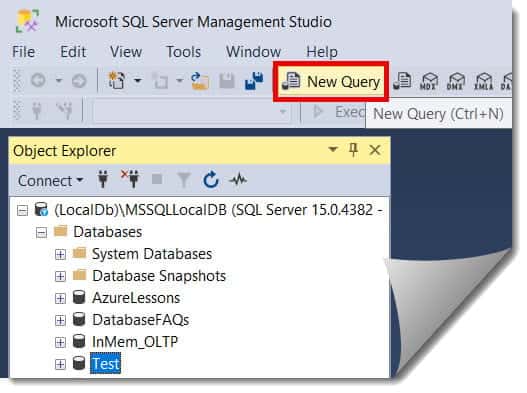
Task: Open the Edit menu
Action: pos(73,52)
